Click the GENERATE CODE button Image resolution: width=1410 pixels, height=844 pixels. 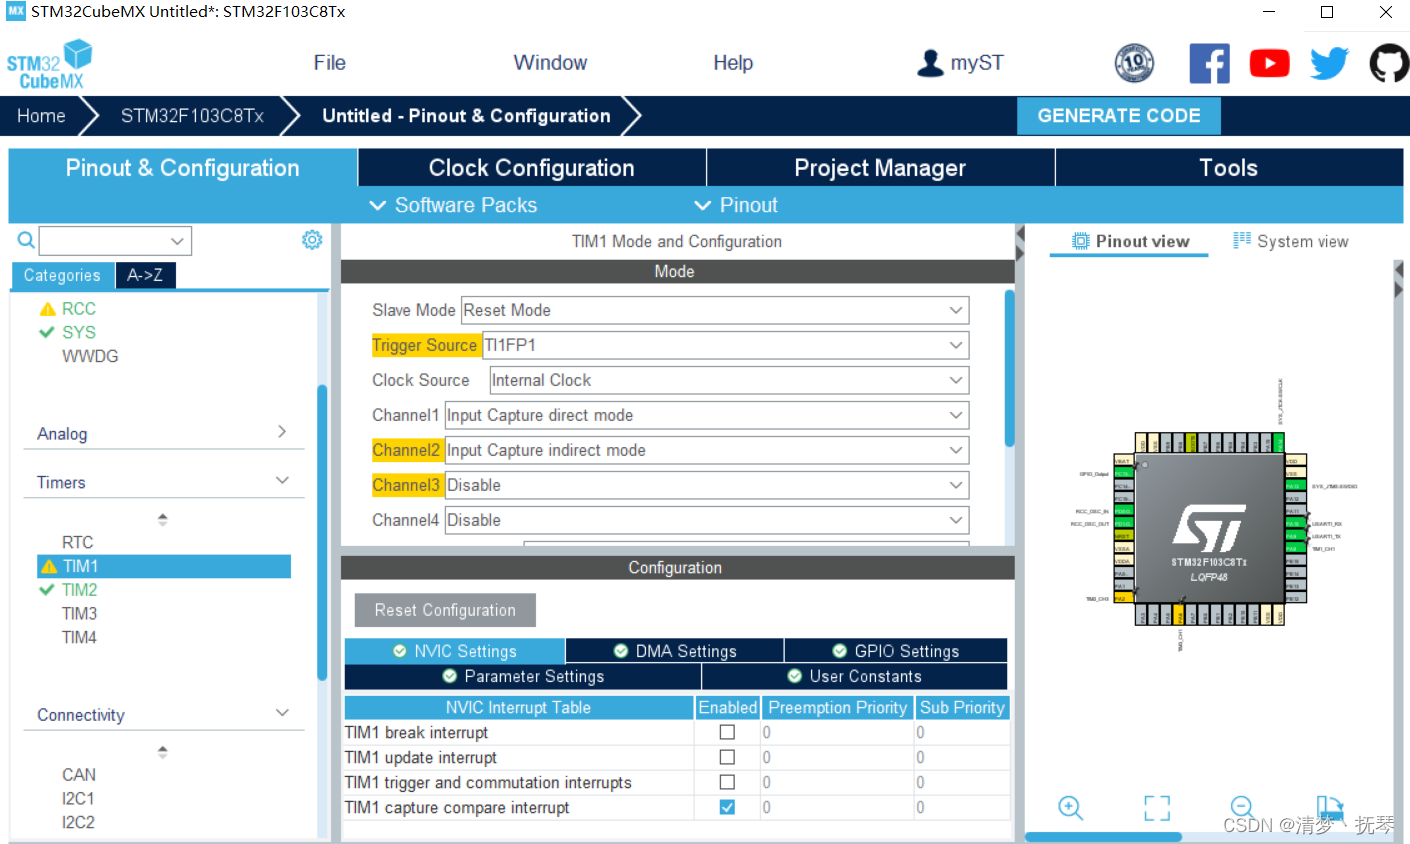point(1119,116)
